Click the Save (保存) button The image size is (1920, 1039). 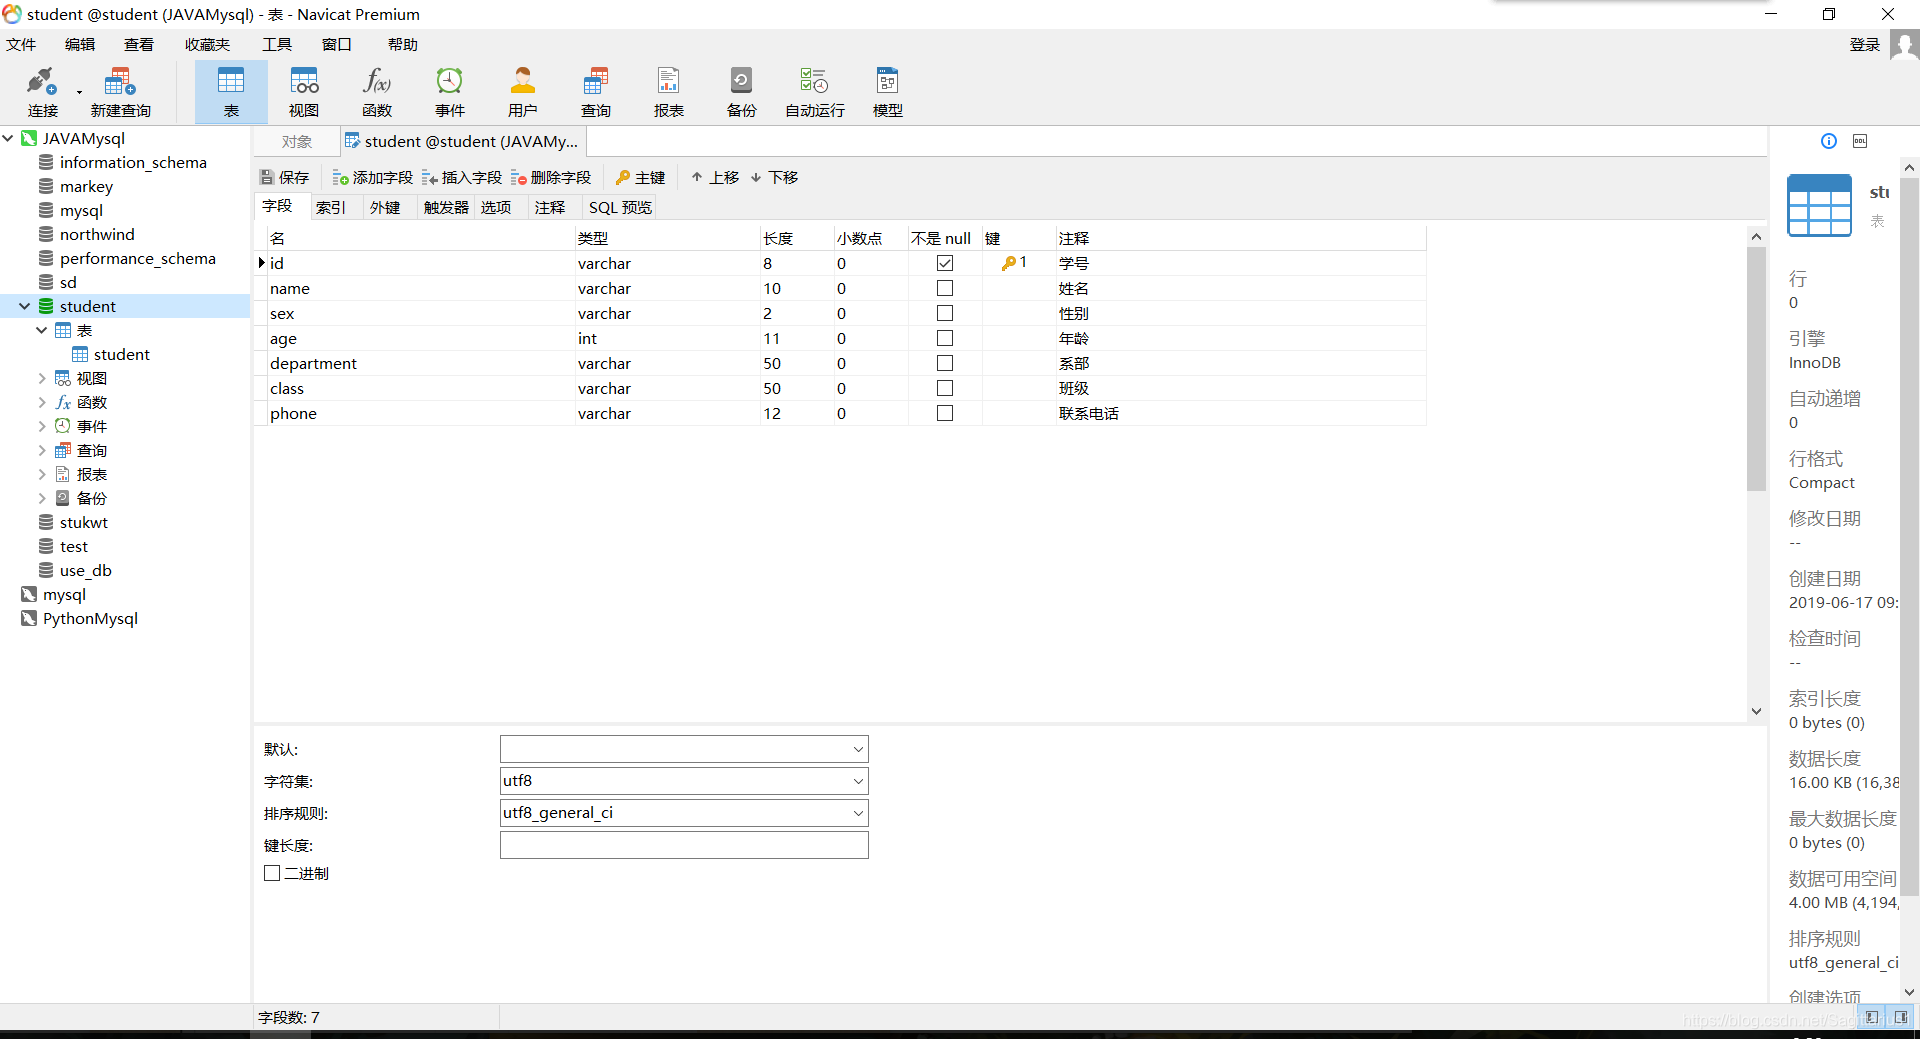[285, 177]
